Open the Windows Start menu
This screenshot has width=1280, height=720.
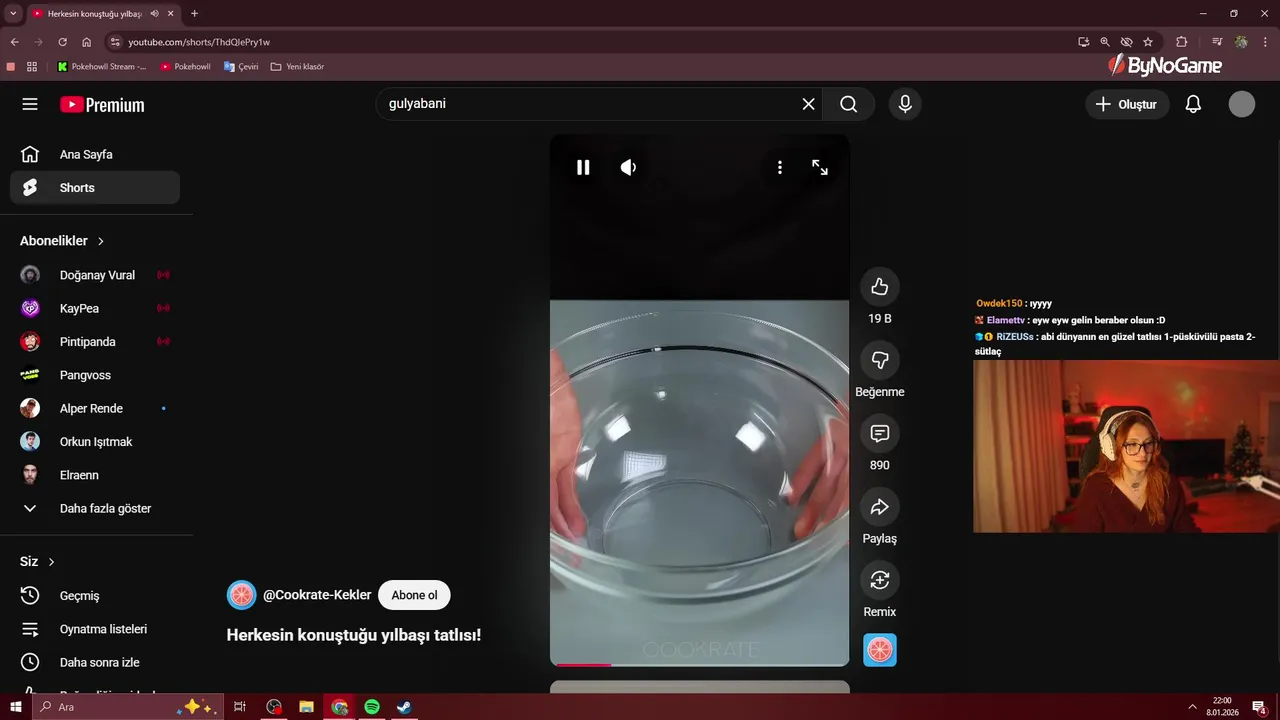click(x=15, y=707)
